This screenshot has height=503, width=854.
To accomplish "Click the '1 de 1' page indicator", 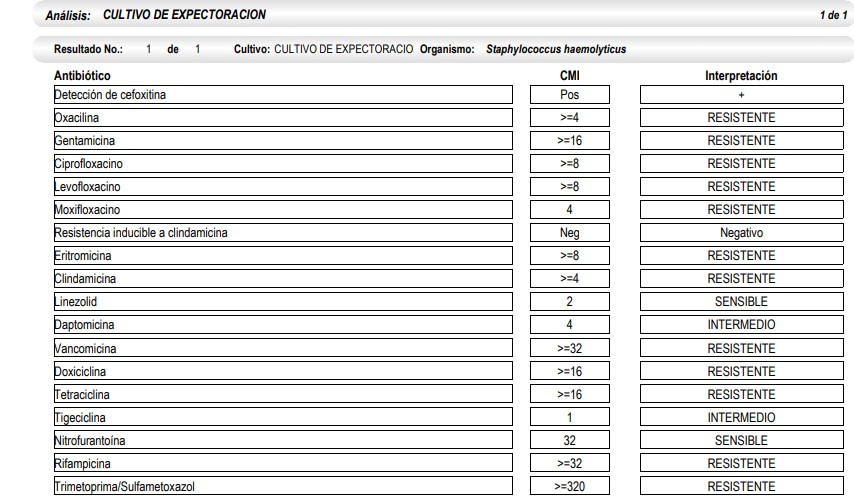I will [833, 15].
